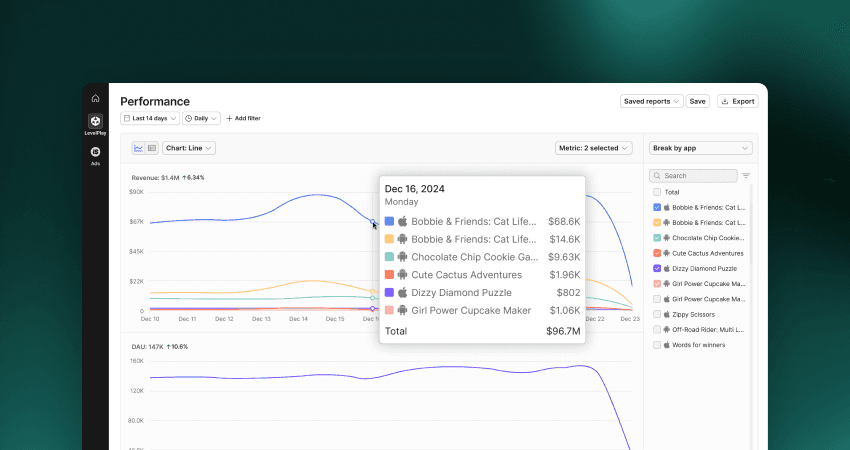The width and height of the screenshot is (850, 450).
Task: Click the filter icon beside Search
Action: pyautogui.click(x=746, y=176)
